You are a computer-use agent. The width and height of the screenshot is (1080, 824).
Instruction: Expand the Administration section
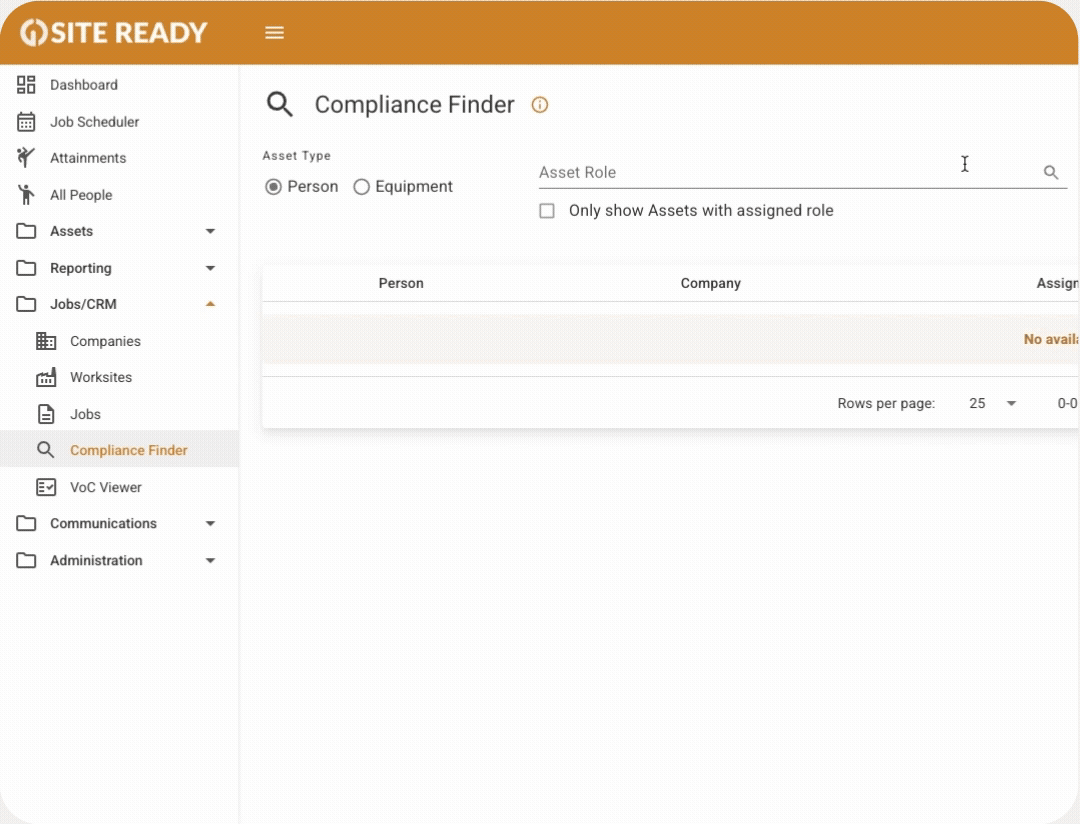pos(210,560)
